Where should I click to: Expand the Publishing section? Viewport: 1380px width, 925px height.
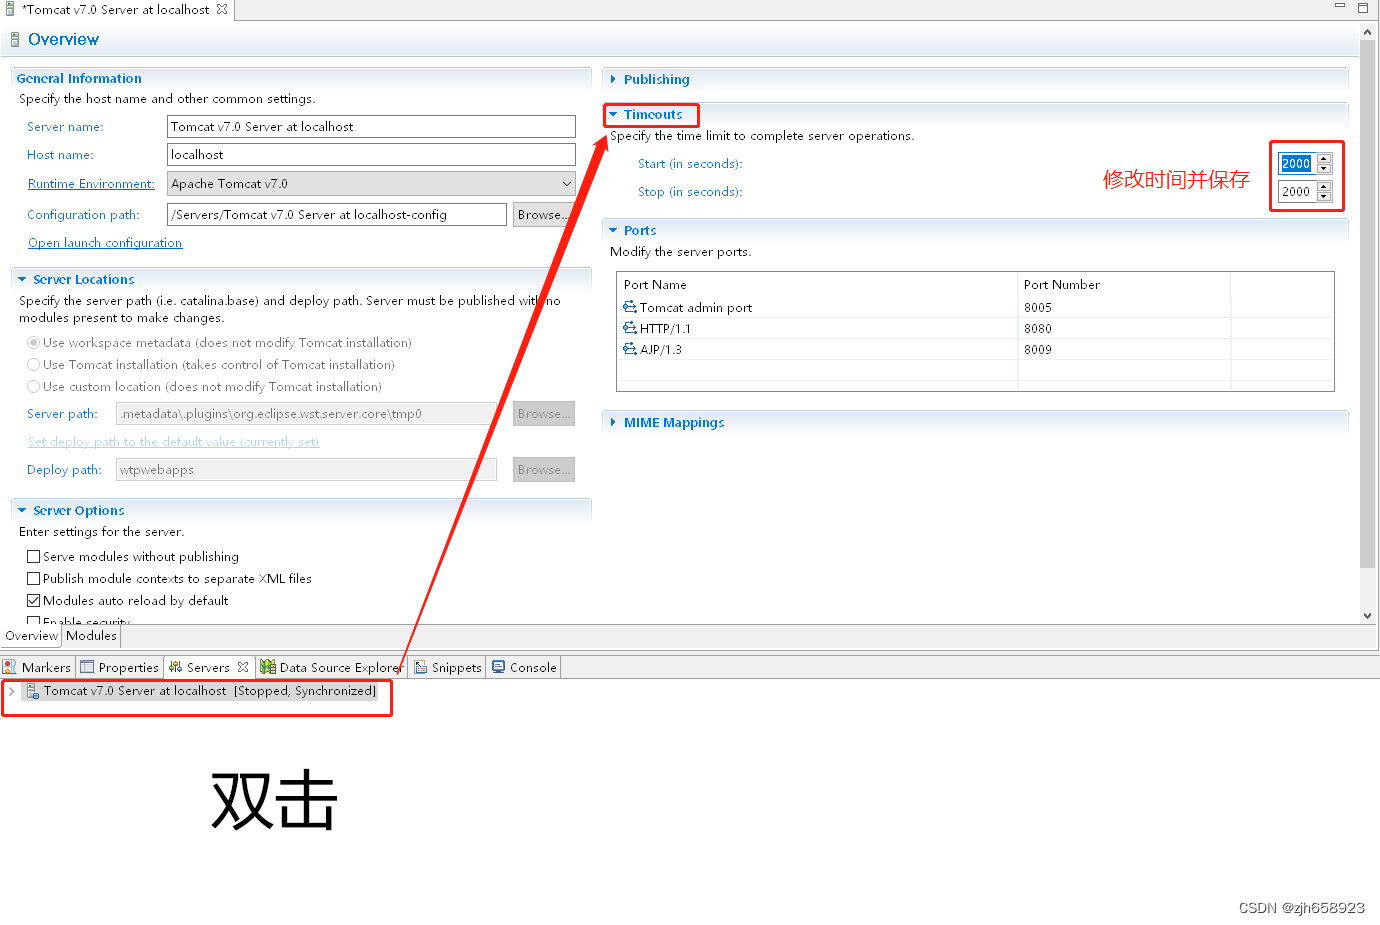tap(613, 79)
